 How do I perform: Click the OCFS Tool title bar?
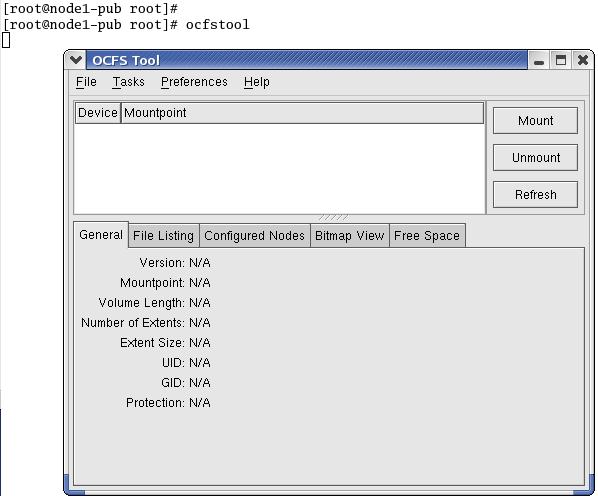point(307,60)
